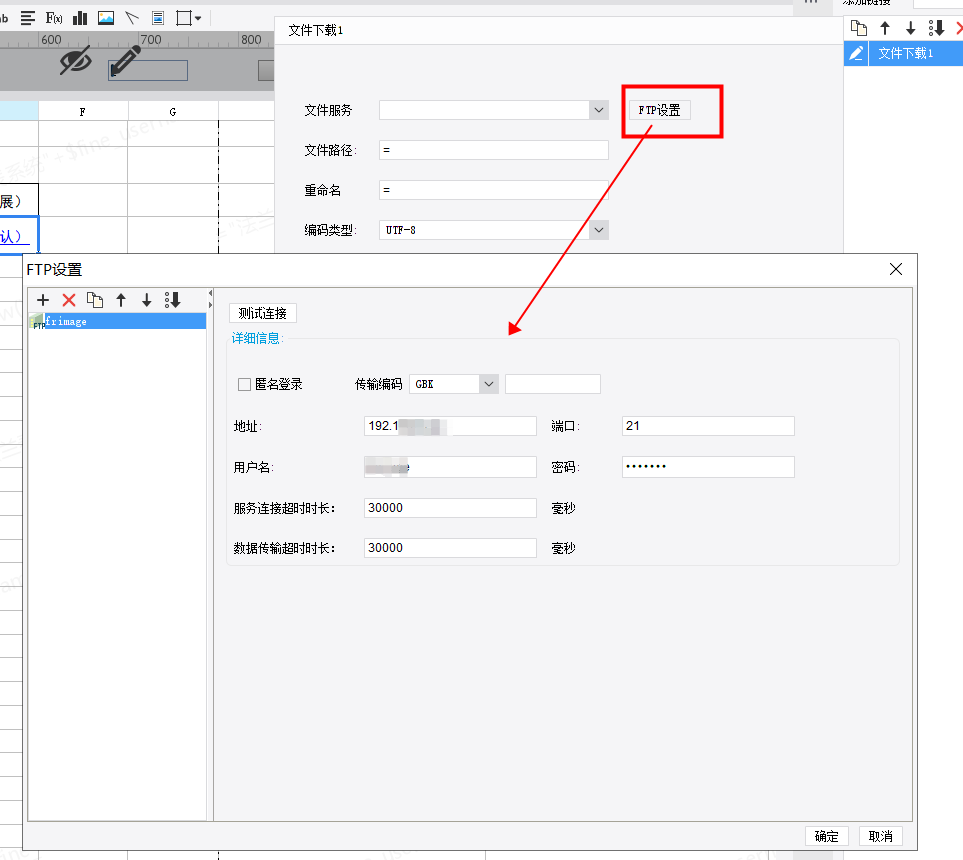
Task: Click the 数据传输超时时长 field
Action: tap(450, 548)
